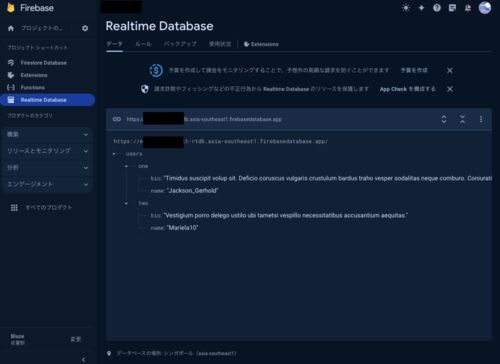The image size is (500, 364).
Task: Open Firestore Database in sidebar
Action: click(43, 63)
